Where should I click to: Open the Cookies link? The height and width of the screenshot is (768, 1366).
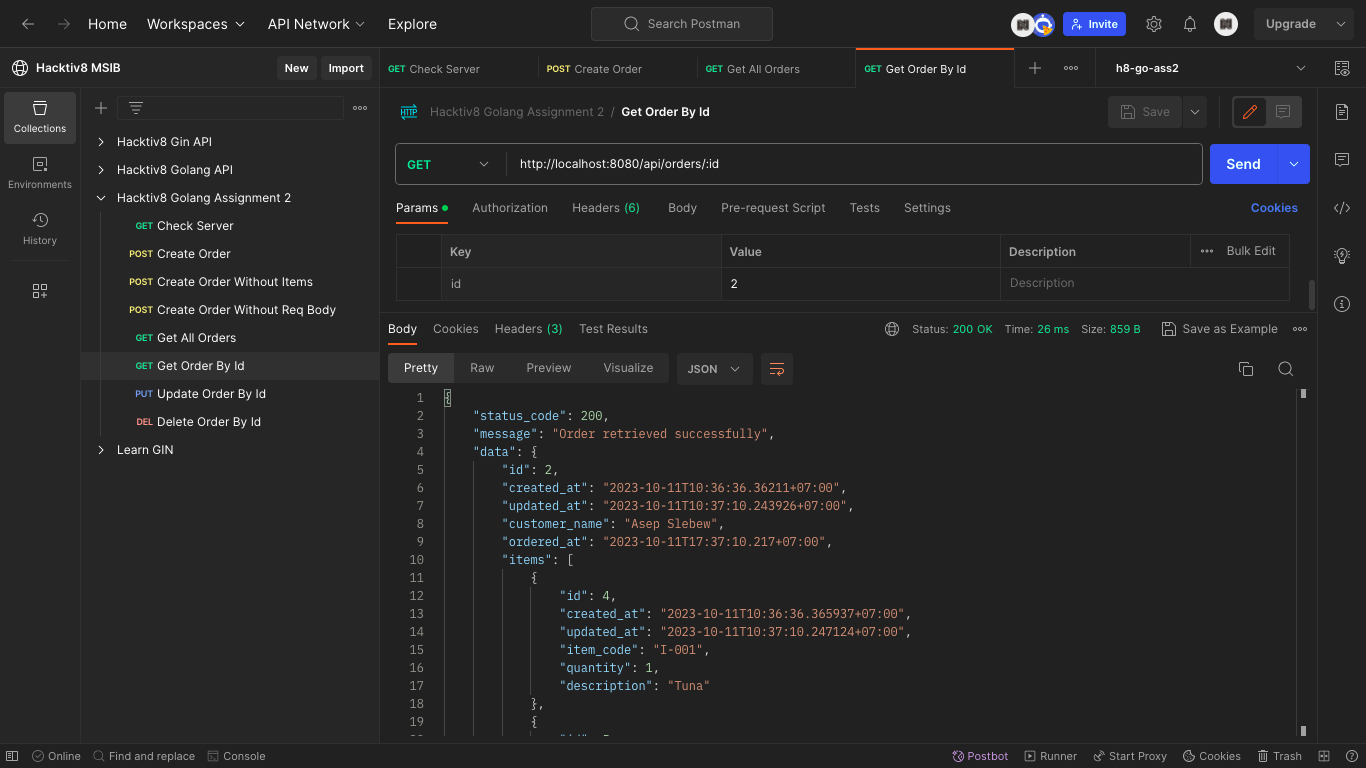coord(1274,208)
